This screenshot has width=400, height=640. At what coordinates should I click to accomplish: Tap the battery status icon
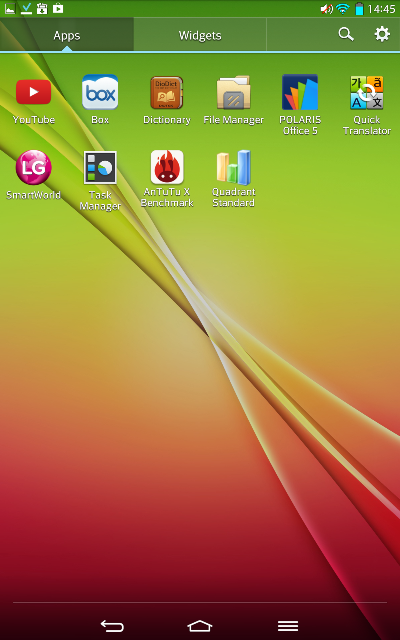(x=359, y=9)
